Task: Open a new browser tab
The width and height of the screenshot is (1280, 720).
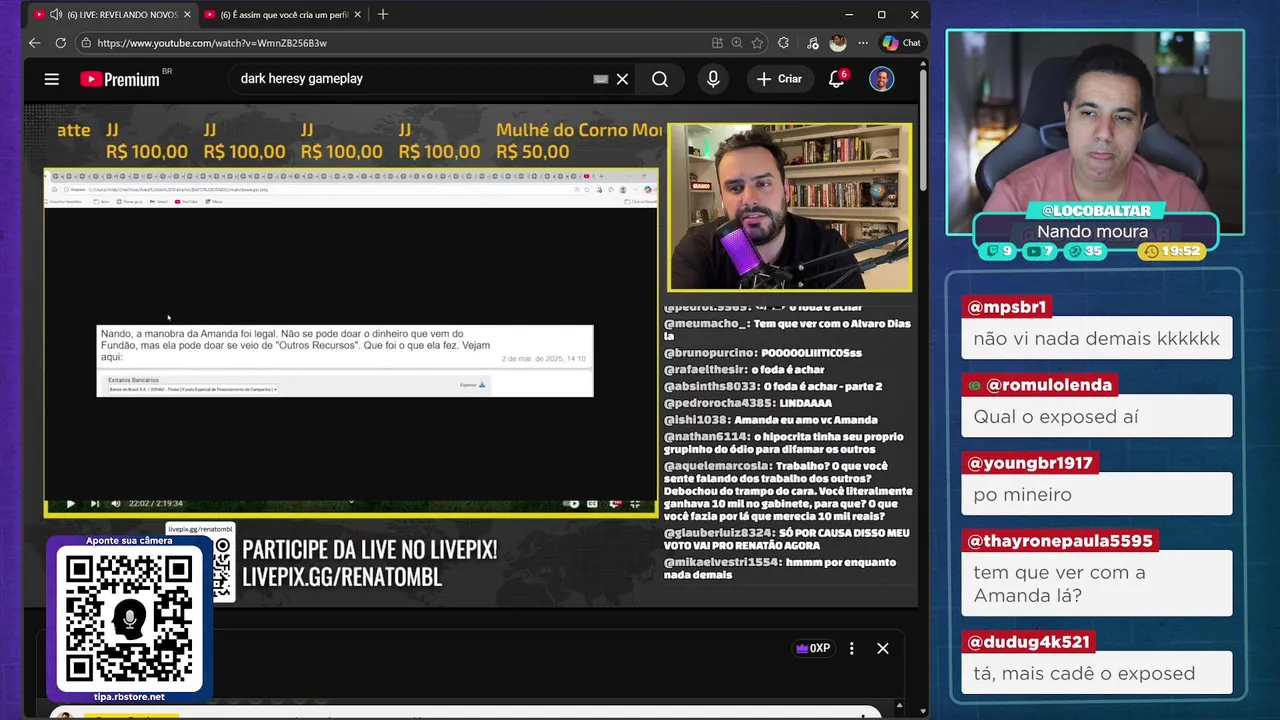Action: pyautogui.click(x=383, y=15)
